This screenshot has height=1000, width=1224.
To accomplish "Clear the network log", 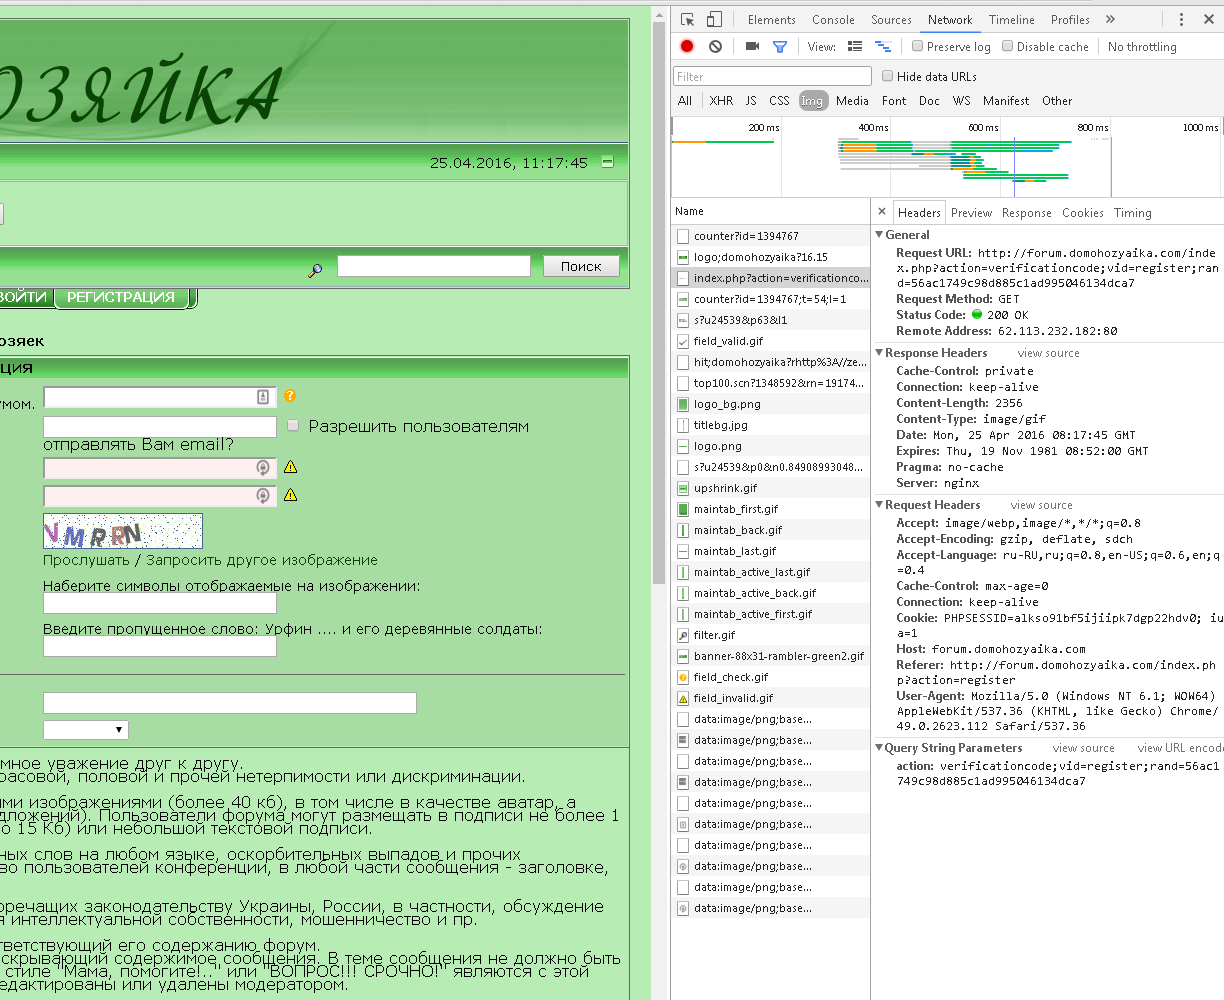I will 715,46.
